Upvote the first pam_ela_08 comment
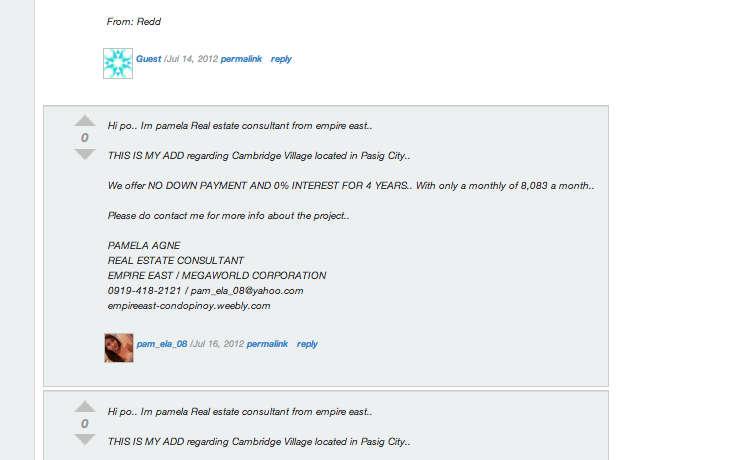 click(x=85, y=121)
